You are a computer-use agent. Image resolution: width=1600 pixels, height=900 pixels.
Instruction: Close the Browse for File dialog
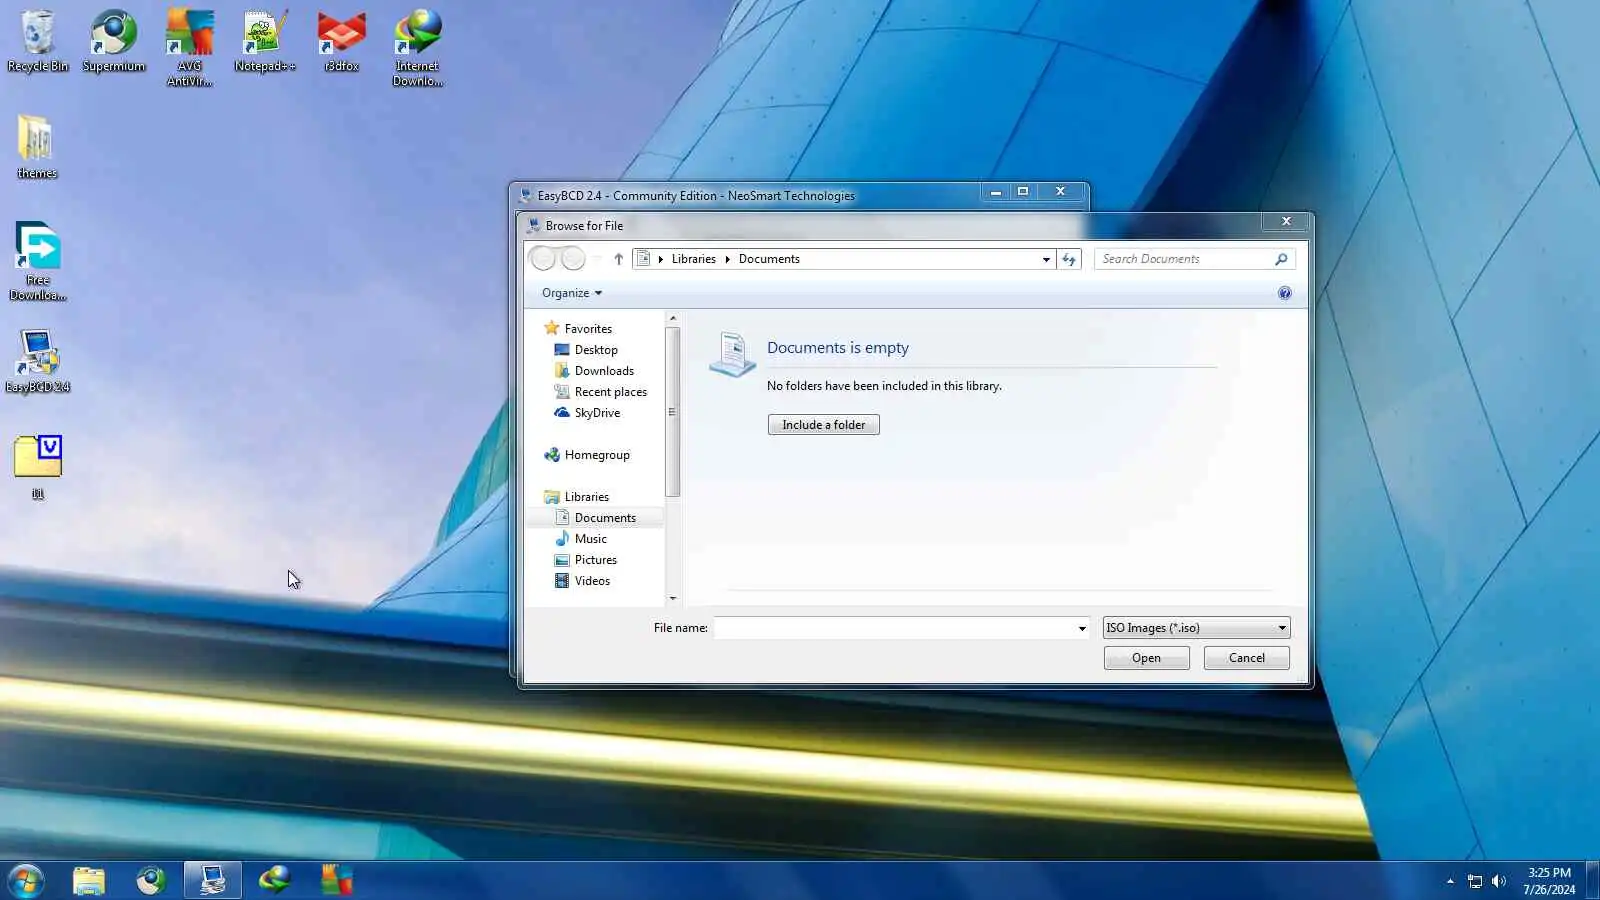1286,221
